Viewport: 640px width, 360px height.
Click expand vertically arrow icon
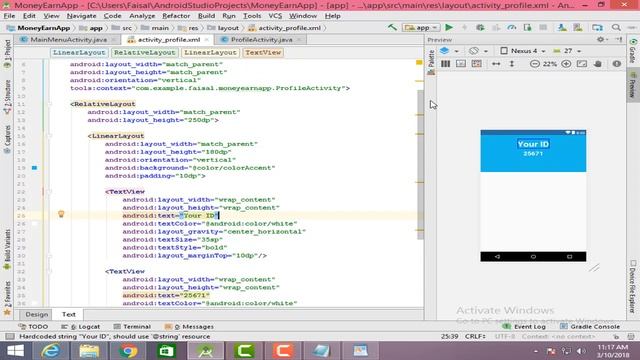tap(512, 64)
